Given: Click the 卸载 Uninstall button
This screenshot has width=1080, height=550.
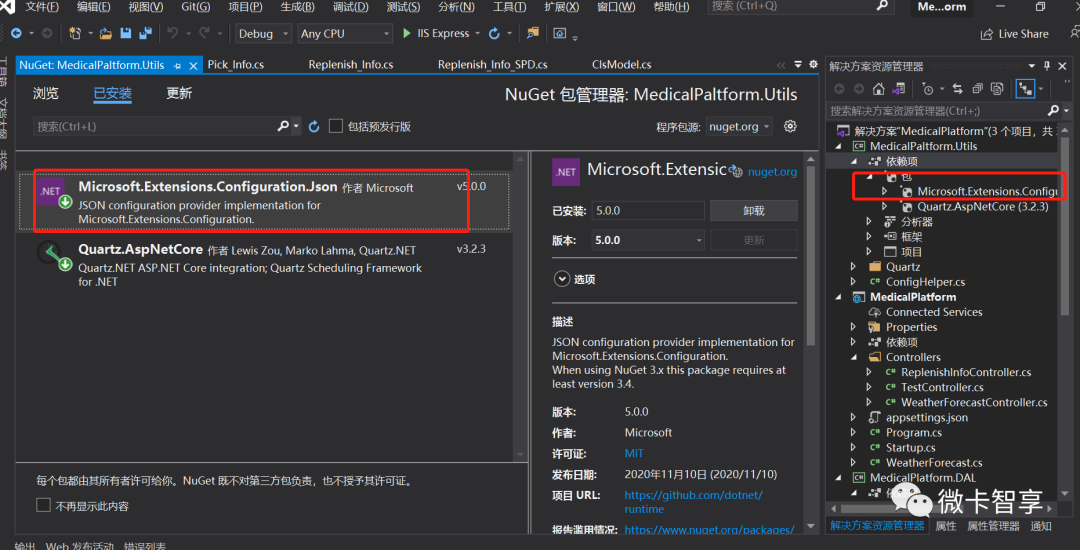Looking at the screenshot, I should [754, 211].
